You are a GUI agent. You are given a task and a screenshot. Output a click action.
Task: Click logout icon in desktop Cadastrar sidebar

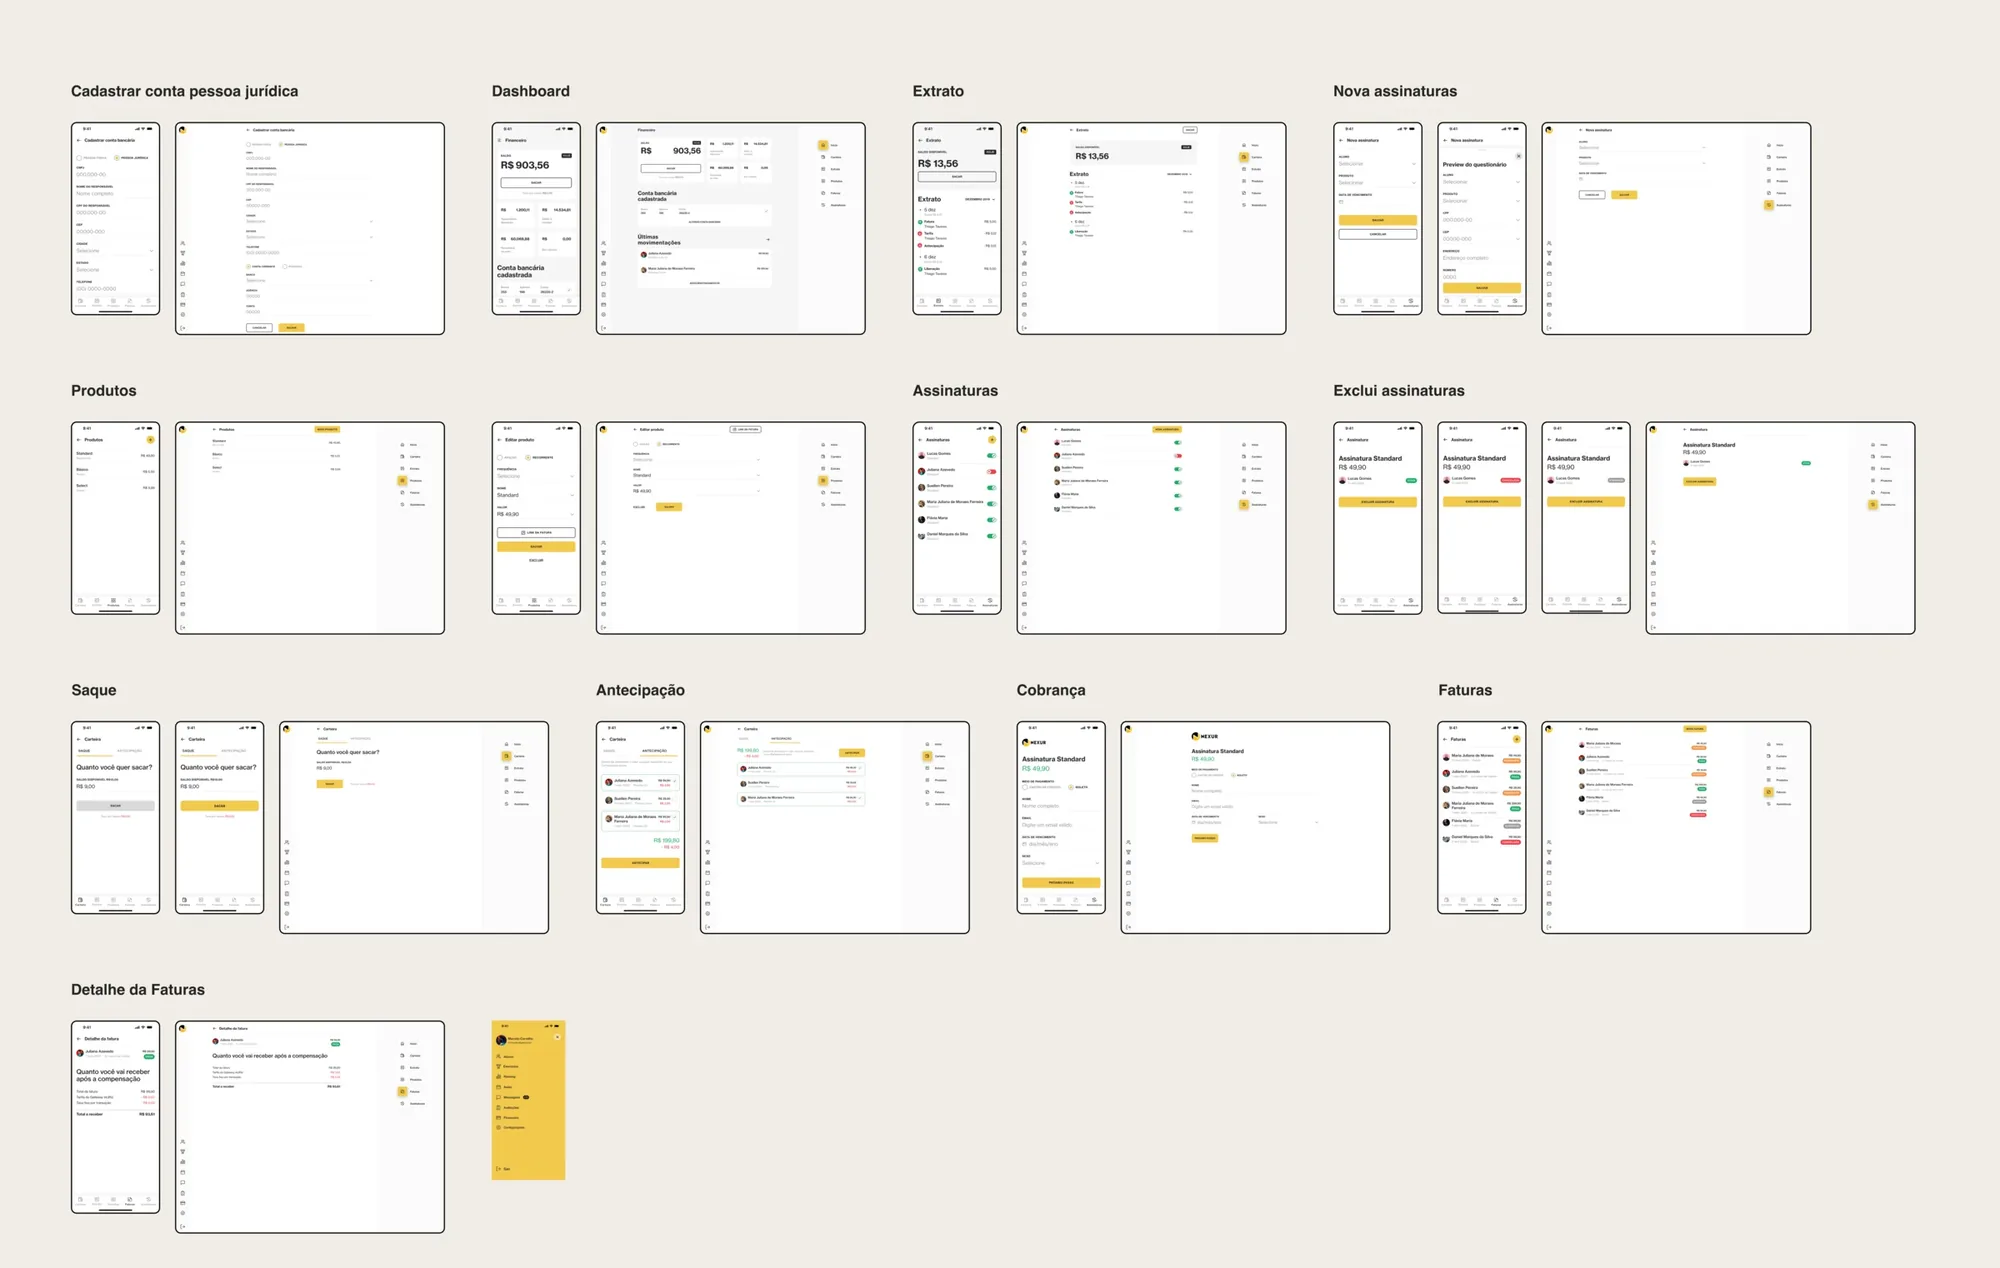pos(183,327)
